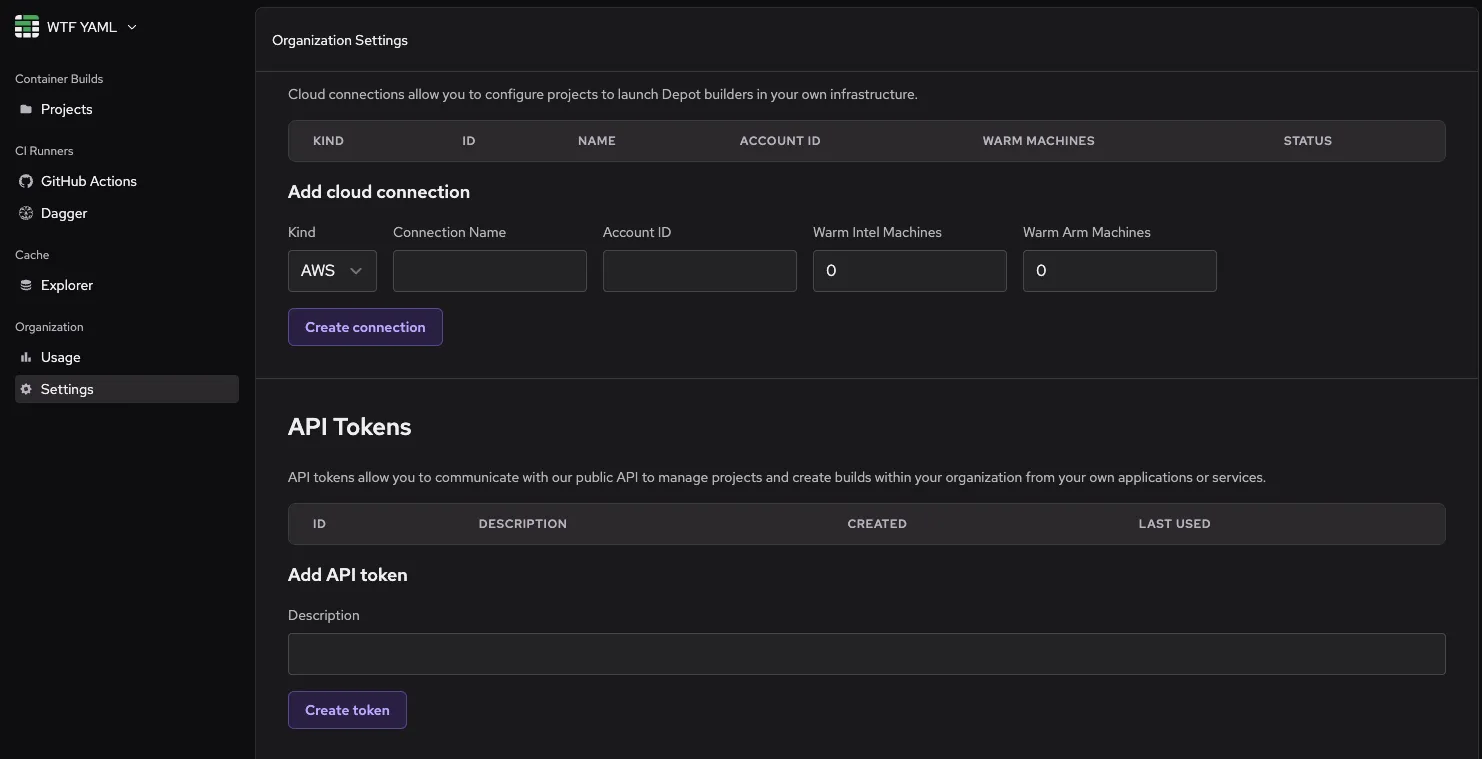This screenshot has height=759, width=1482.
Task: Click the cache Explorer icon
Action: coord(25,285)
